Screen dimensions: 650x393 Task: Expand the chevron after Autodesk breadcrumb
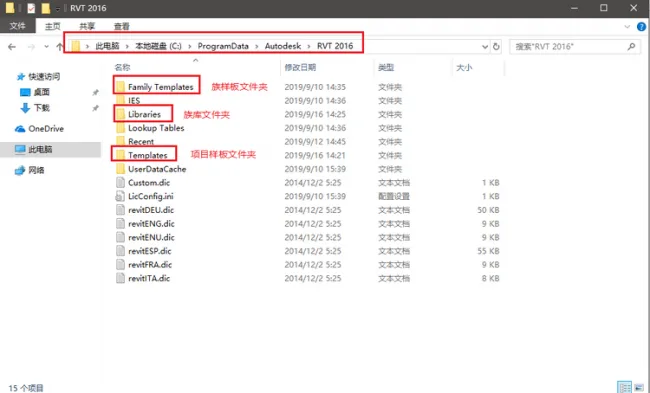[309, 46]
